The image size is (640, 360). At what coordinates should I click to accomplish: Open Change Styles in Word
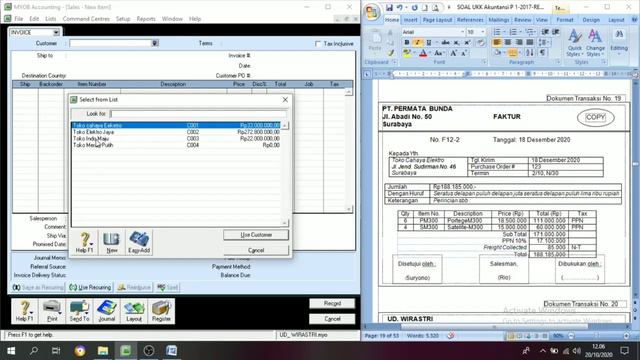(595, 43)
